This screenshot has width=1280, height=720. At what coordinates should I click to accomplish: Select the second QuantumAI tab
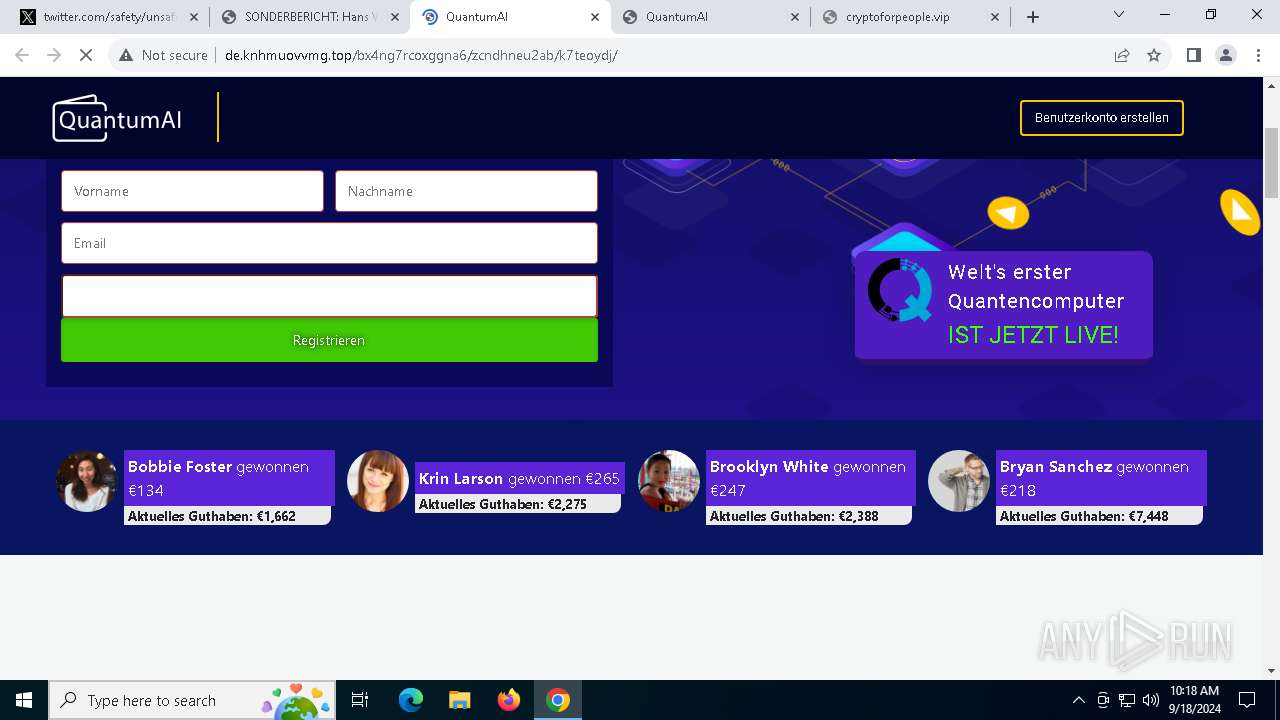tap(710, 17)
